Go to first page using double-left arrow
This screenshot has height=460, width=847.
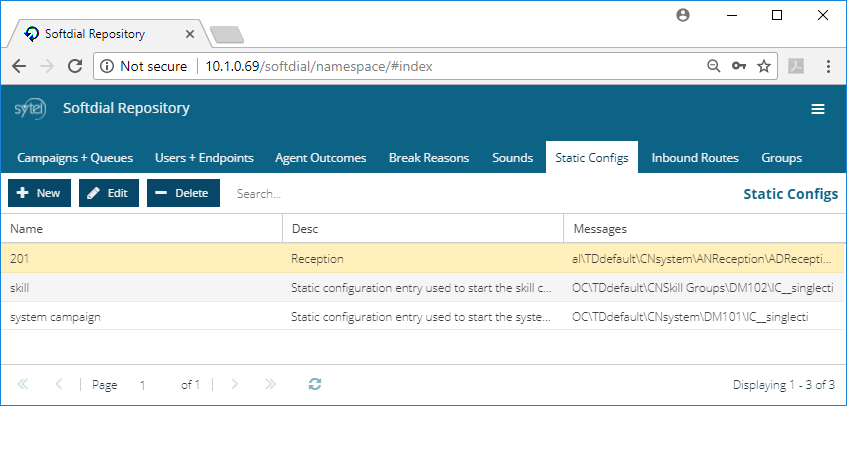[23, 384]
